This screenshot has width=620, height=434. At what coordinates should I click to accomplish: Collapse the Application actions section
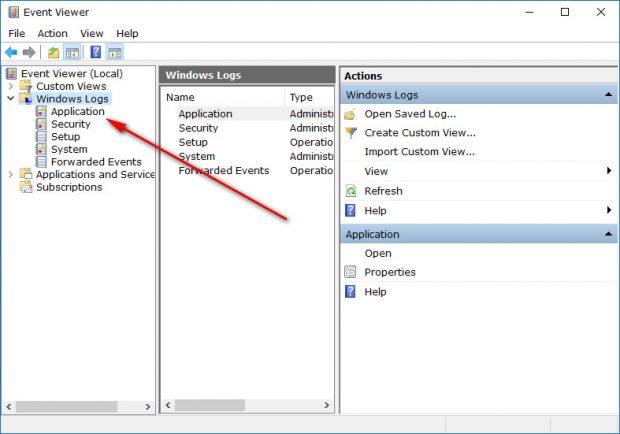point(608,234)
